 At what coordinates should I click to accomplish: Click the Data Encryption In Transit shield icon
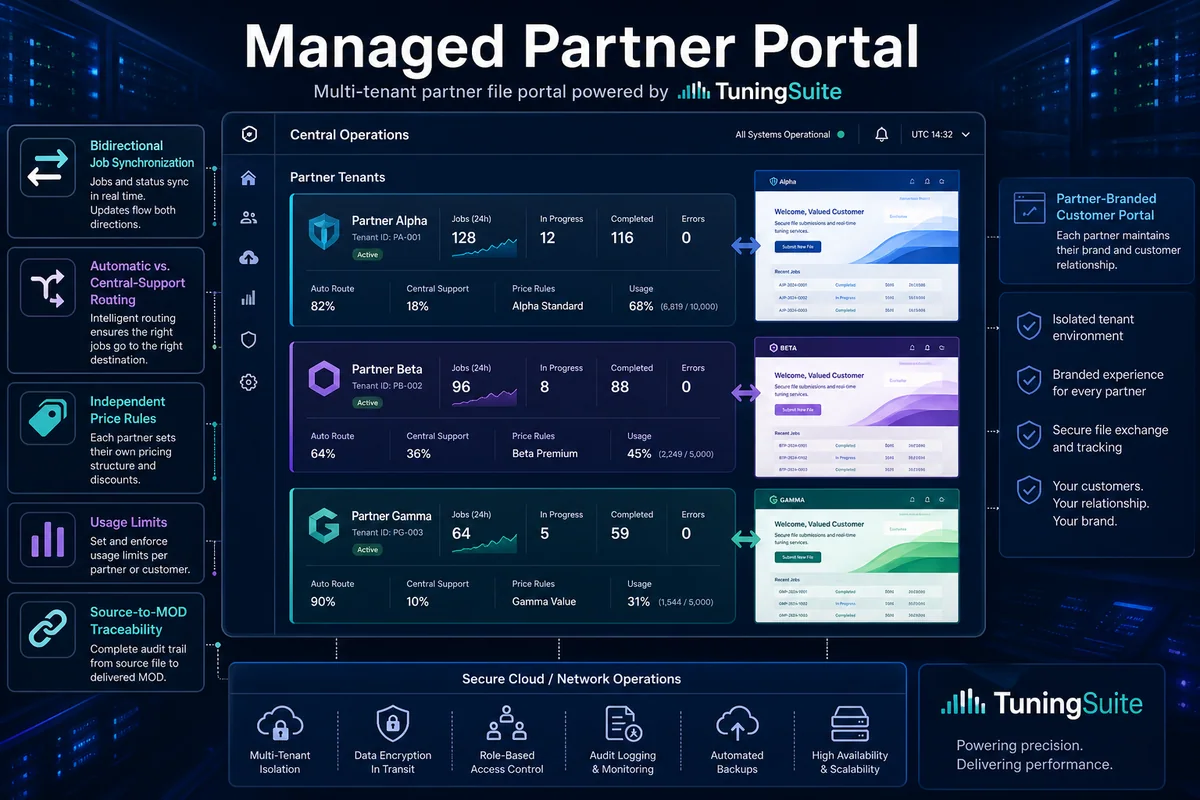click(392, 723)
